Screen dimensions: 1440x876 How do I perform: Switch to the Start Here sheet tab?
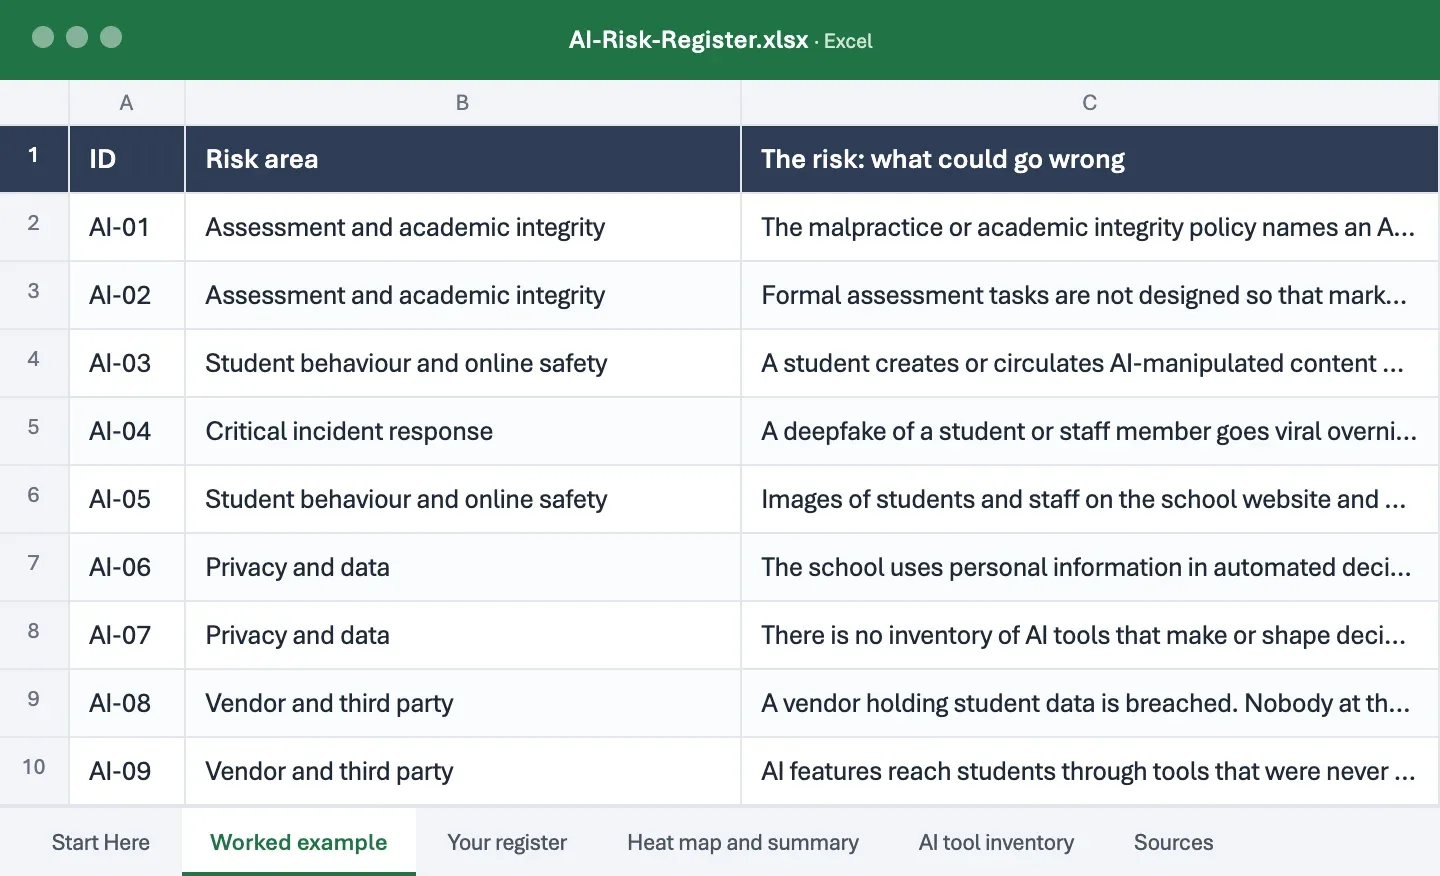(100, 842)
